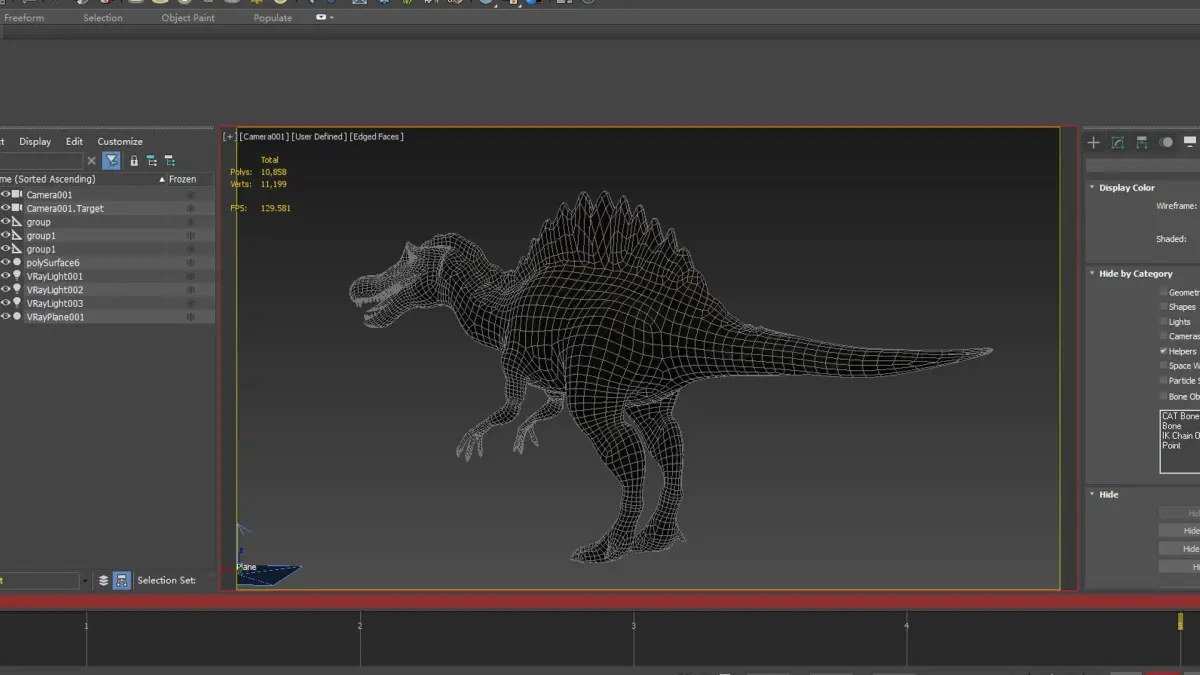1200x675 pixels.
Task: Click the yellow time slider marker on timeline
Action: (x=1180, y=622)
